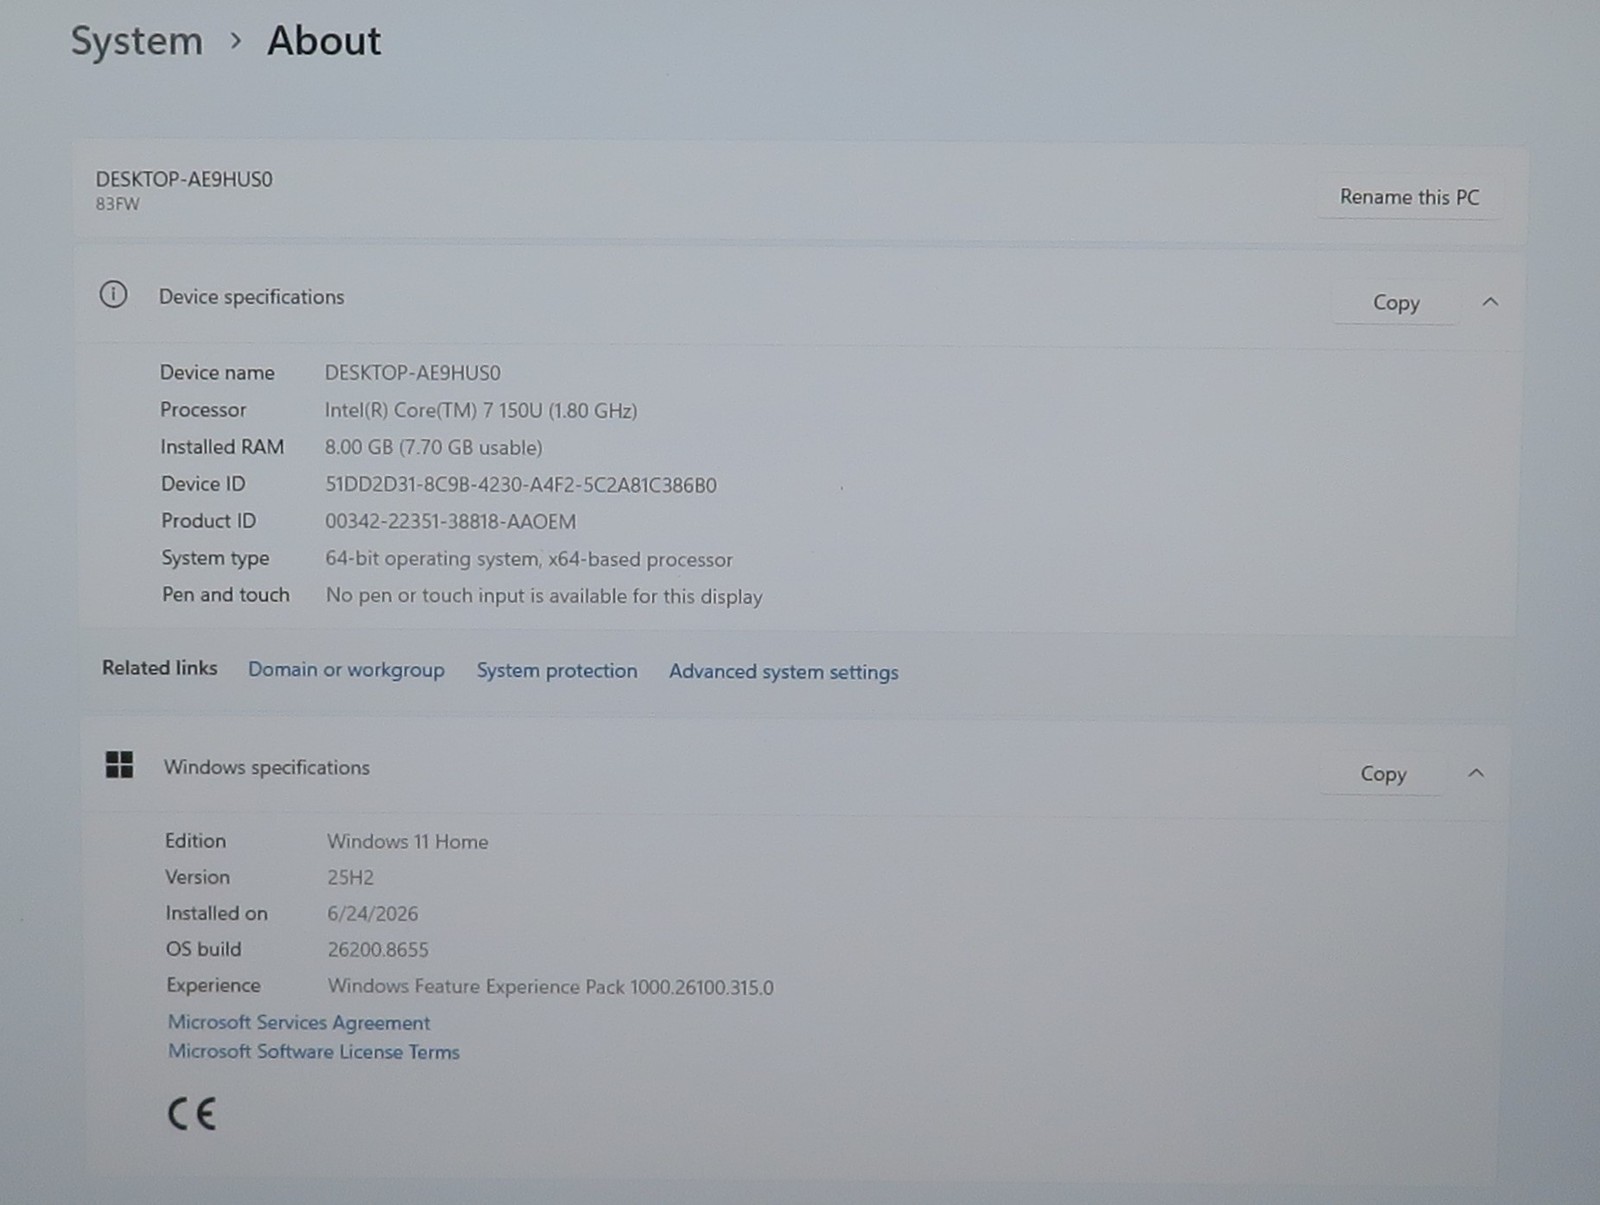This screenshot has height=1205, width=1600.
Task: Click the Windows specifications heading
Action: click(x=267, y=767)
